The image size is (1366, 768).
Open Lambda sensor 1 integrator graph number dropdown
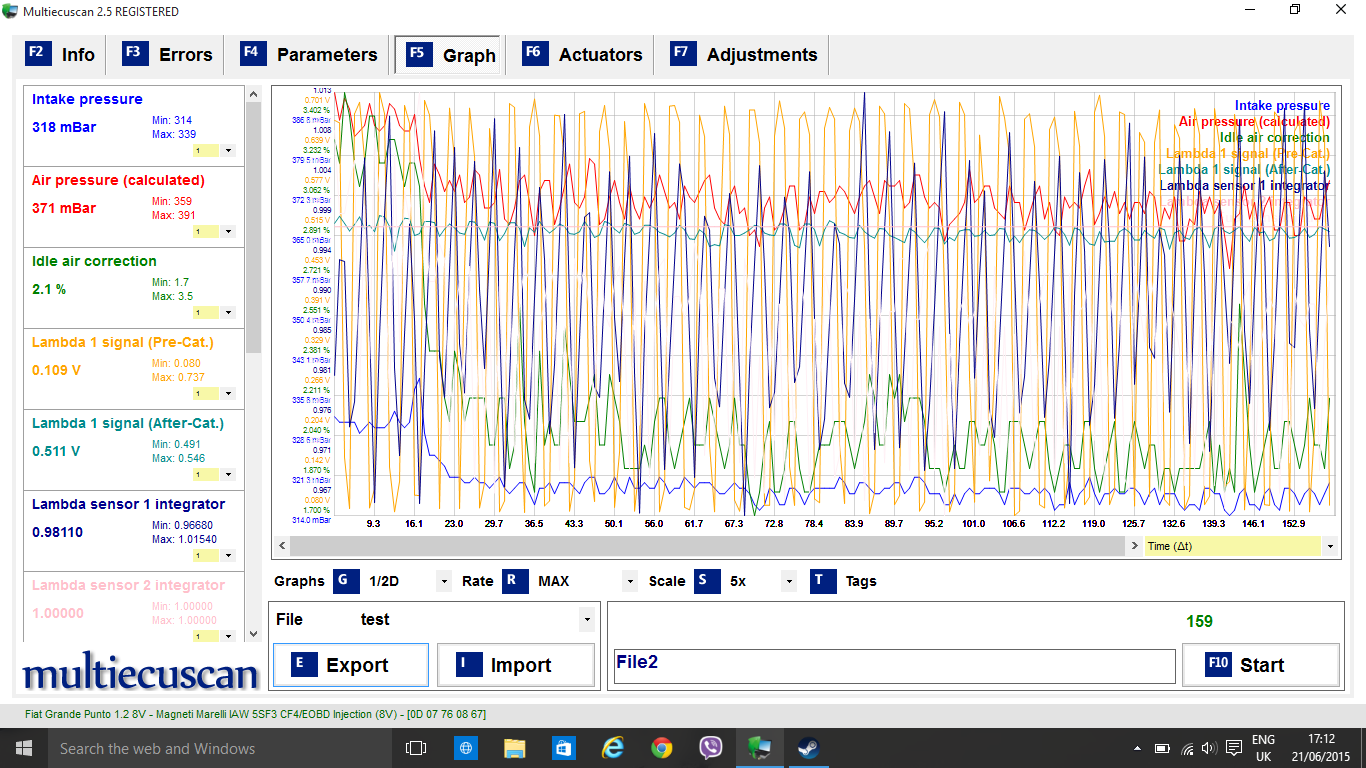(x=229, y=556)
